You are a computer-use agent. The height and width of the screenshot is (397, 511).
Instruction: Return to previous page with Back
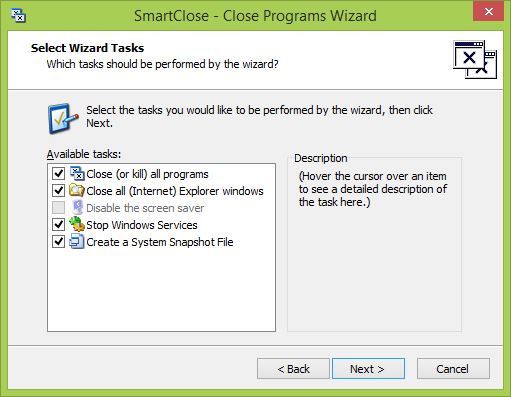pyautogui.click(x=293, y=369)
